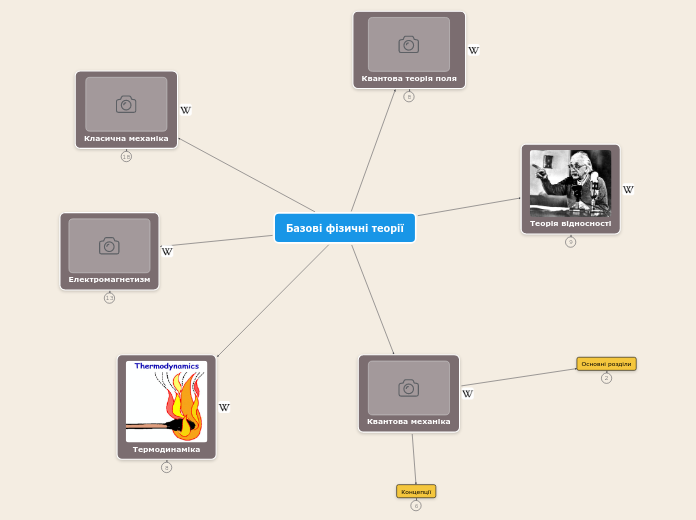
Task: Select the yellow Концепції node
Action: click(416, 491)
